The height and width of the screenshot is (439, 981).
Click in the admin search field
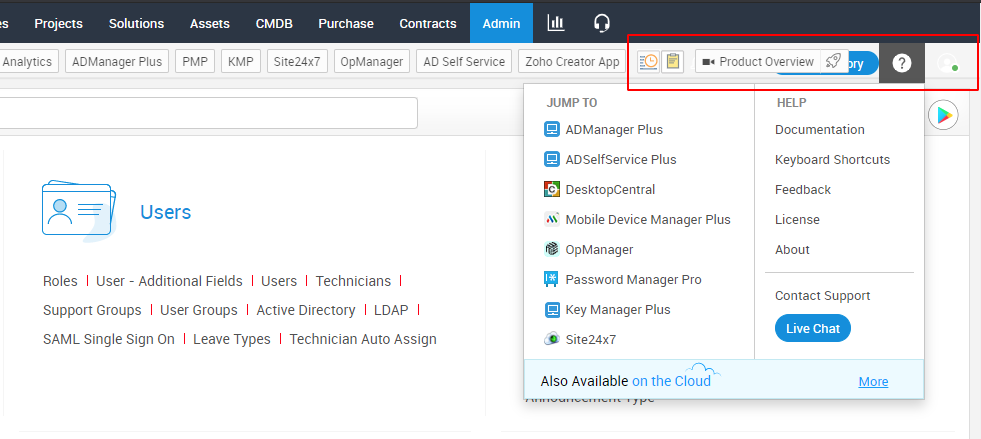coord(208,113)
